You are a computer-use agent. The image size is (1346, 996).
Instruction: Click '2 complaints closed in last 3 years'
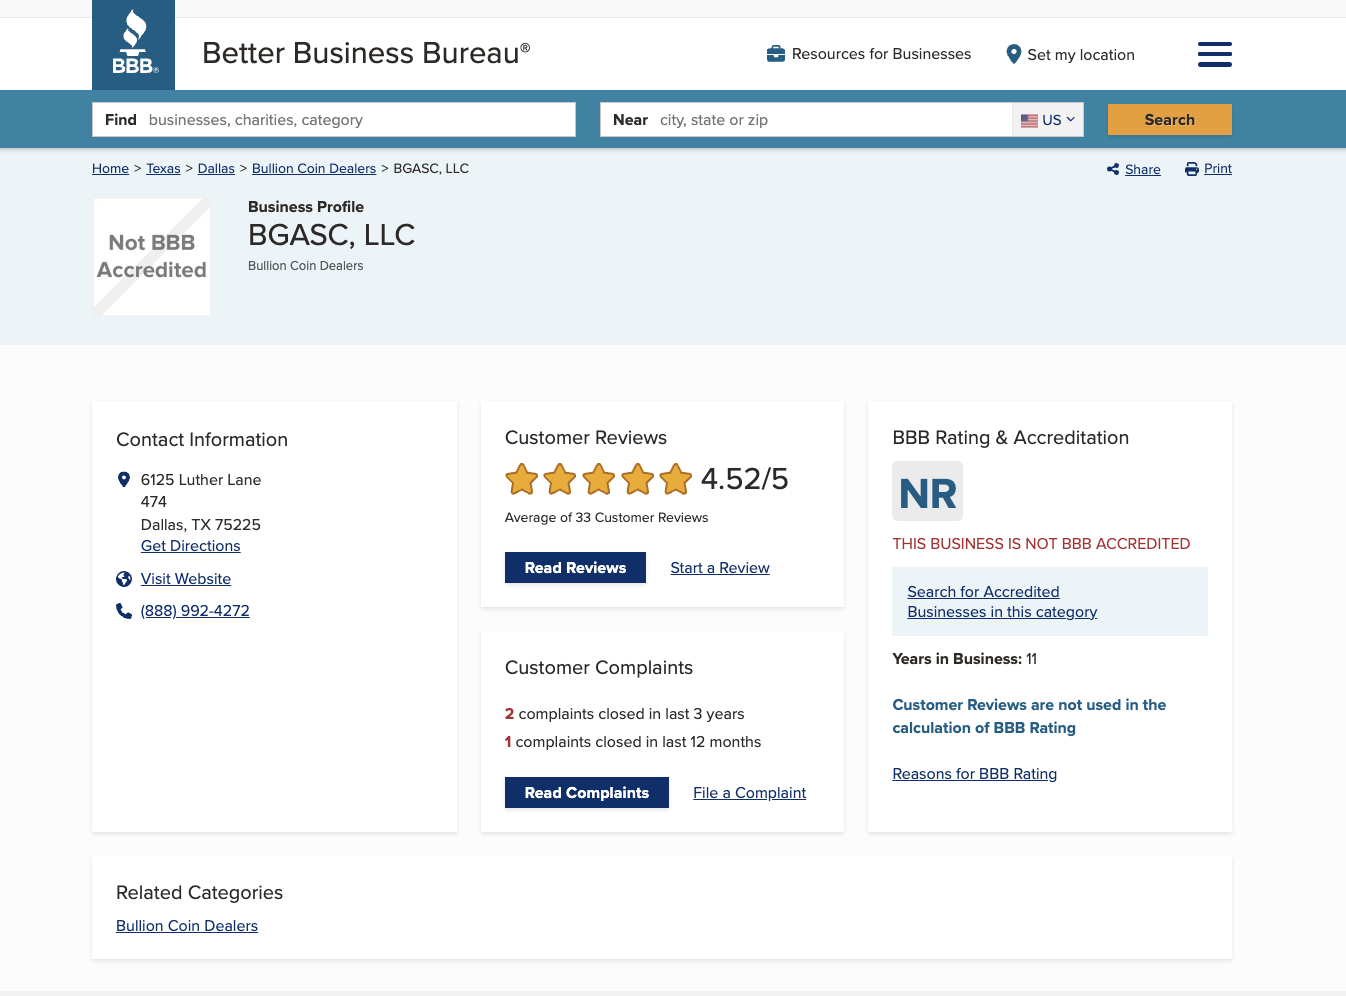pyautogui.click(x=624, y=714)
